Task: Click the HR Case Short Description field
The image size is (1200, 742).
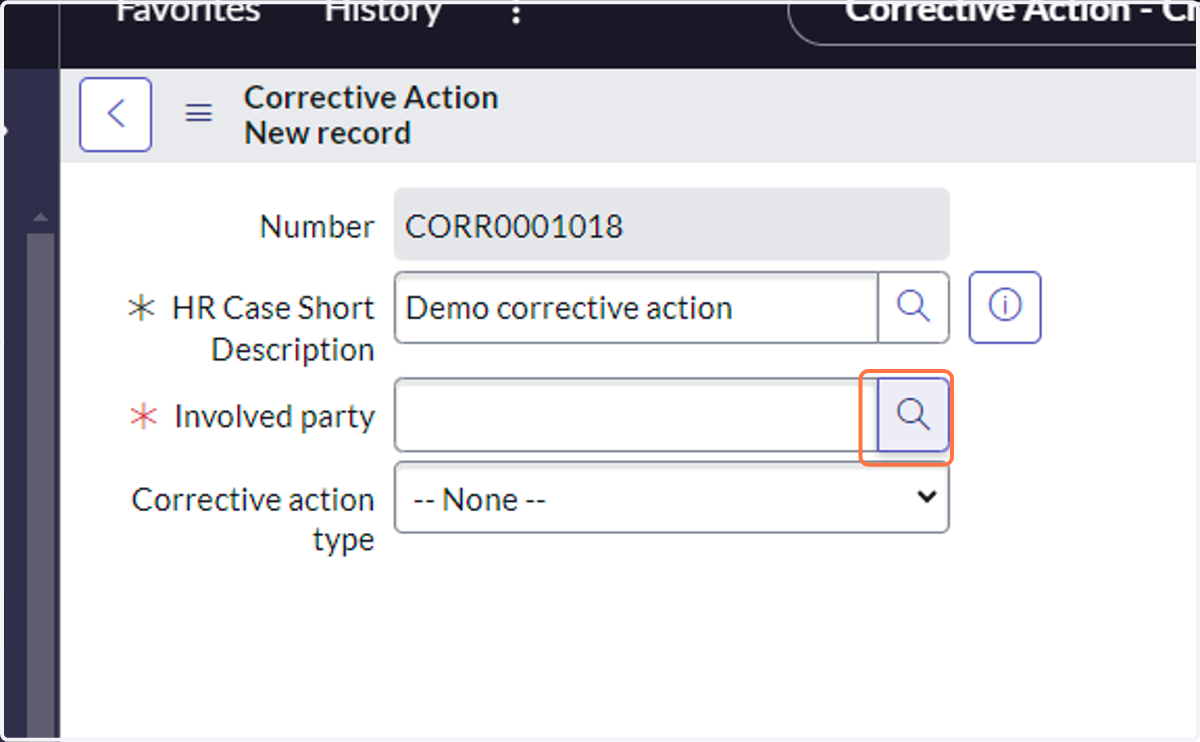Action: (636, 307)
